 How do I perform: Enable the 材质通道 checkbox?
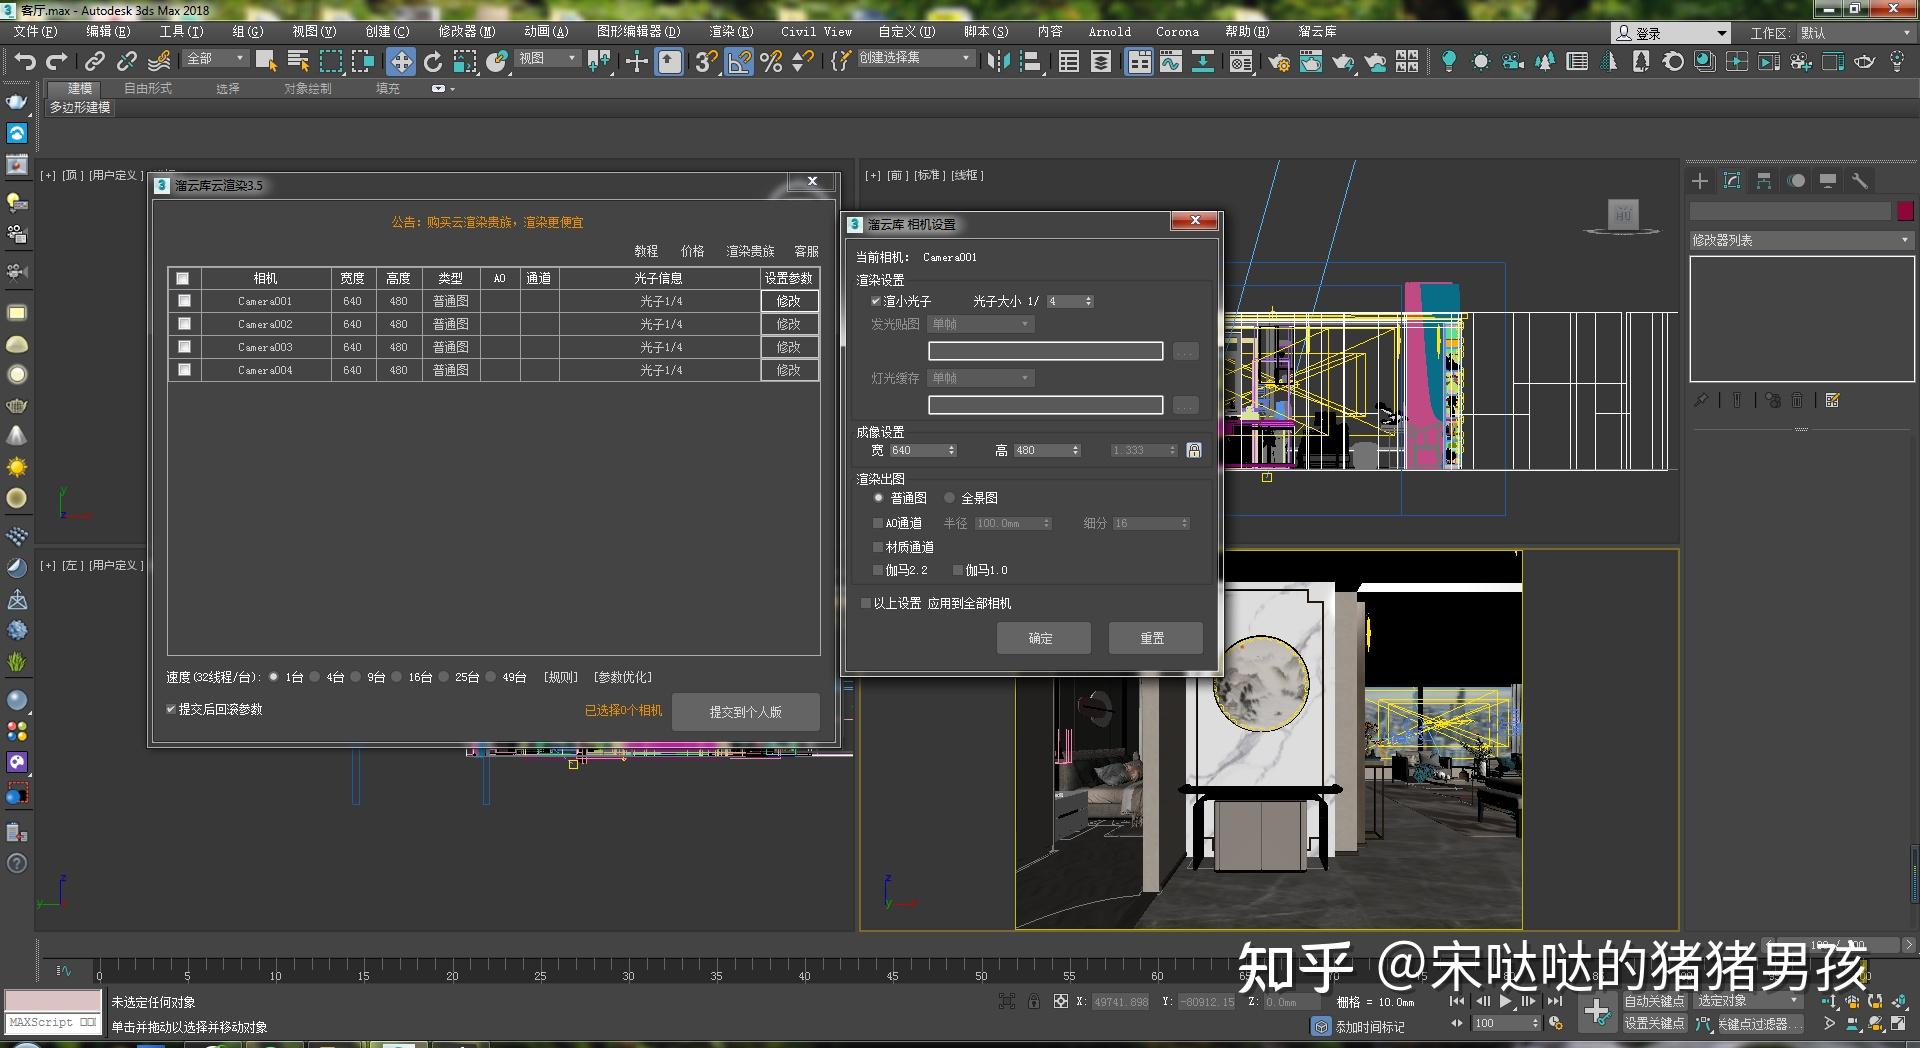pyautogui.click(x=878, y=547)
